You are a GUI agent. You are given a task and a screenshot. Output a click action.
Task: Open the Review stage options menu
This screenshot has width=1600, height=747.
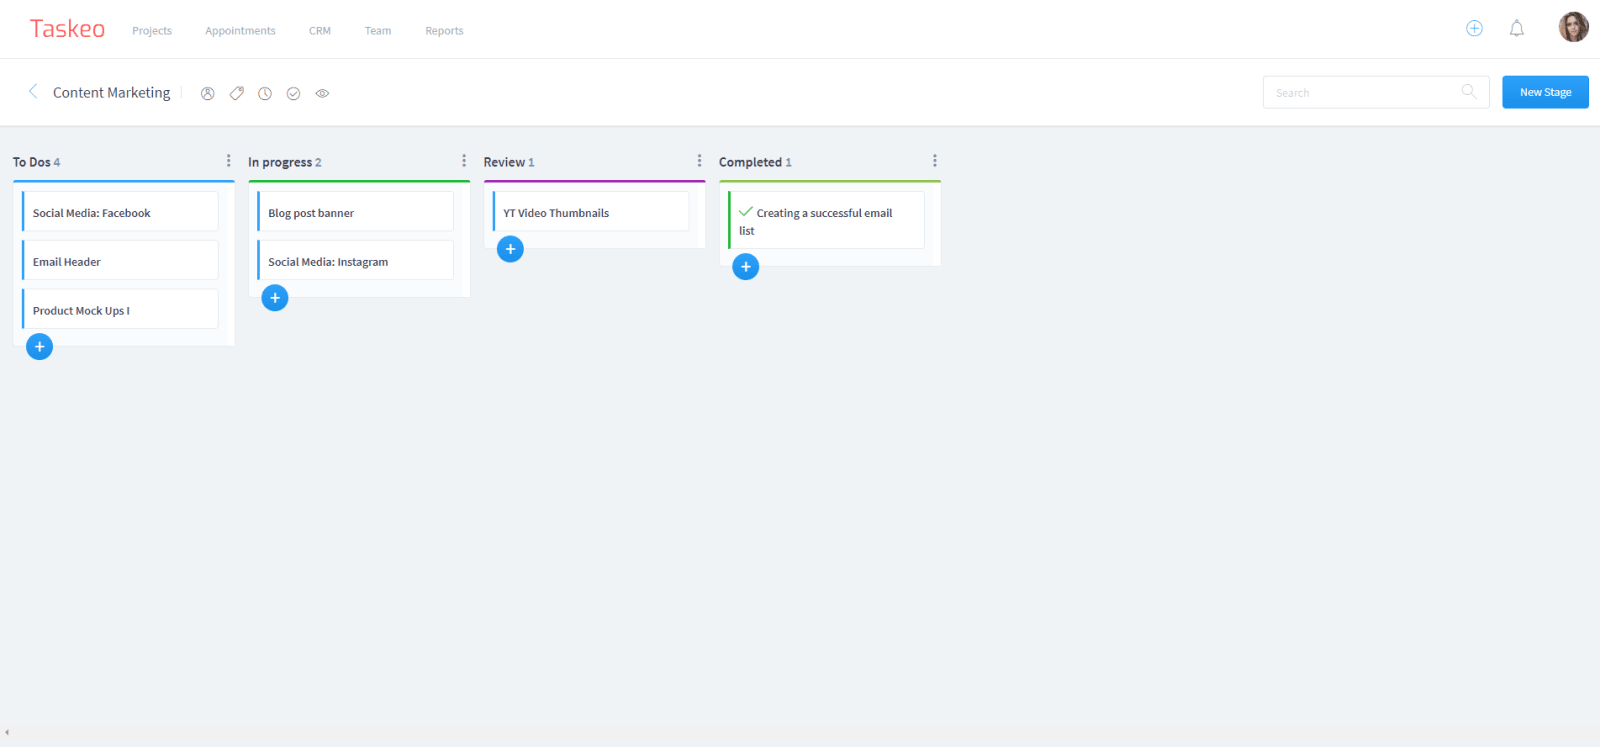pos(699,161)
